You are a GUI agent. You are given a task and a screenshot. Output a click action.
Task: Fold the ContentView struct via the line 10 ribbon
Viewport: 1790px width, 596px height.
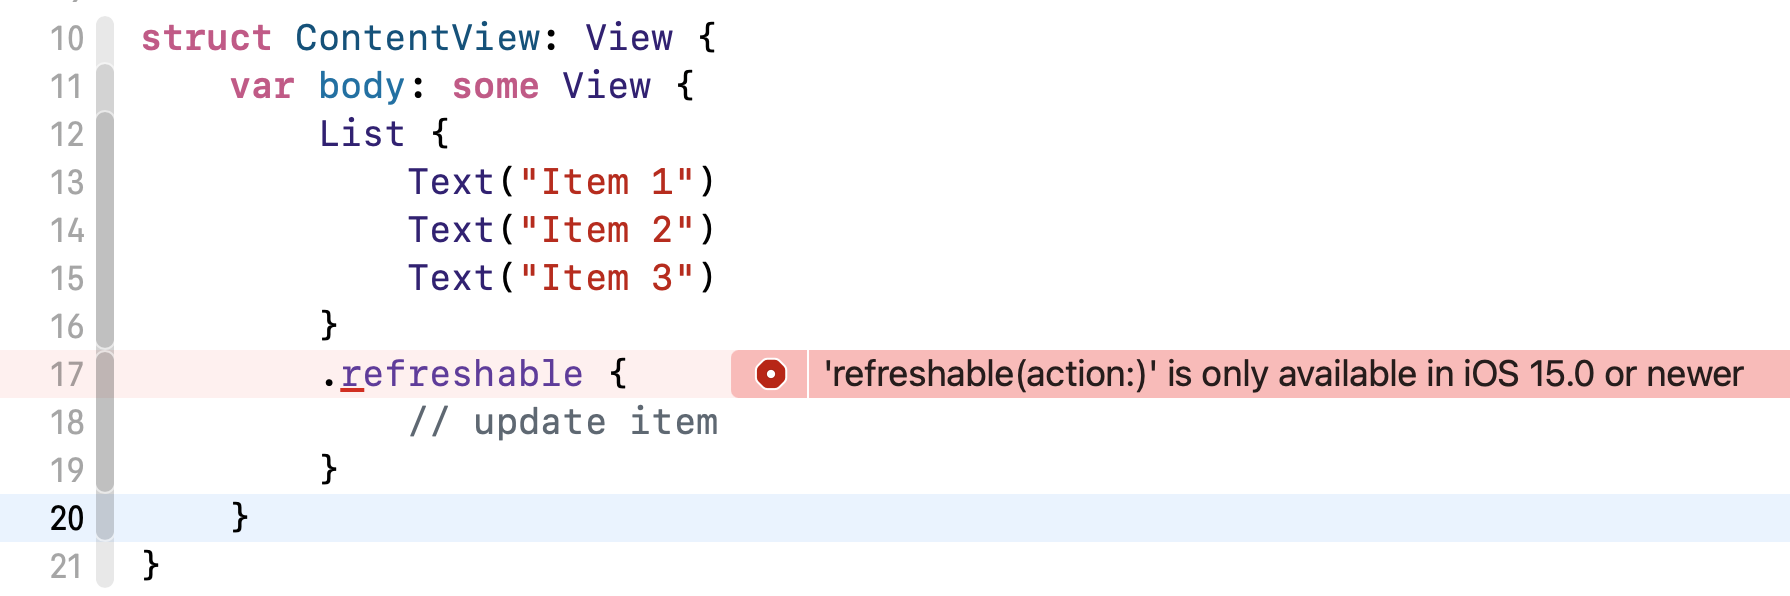(105, 38)
